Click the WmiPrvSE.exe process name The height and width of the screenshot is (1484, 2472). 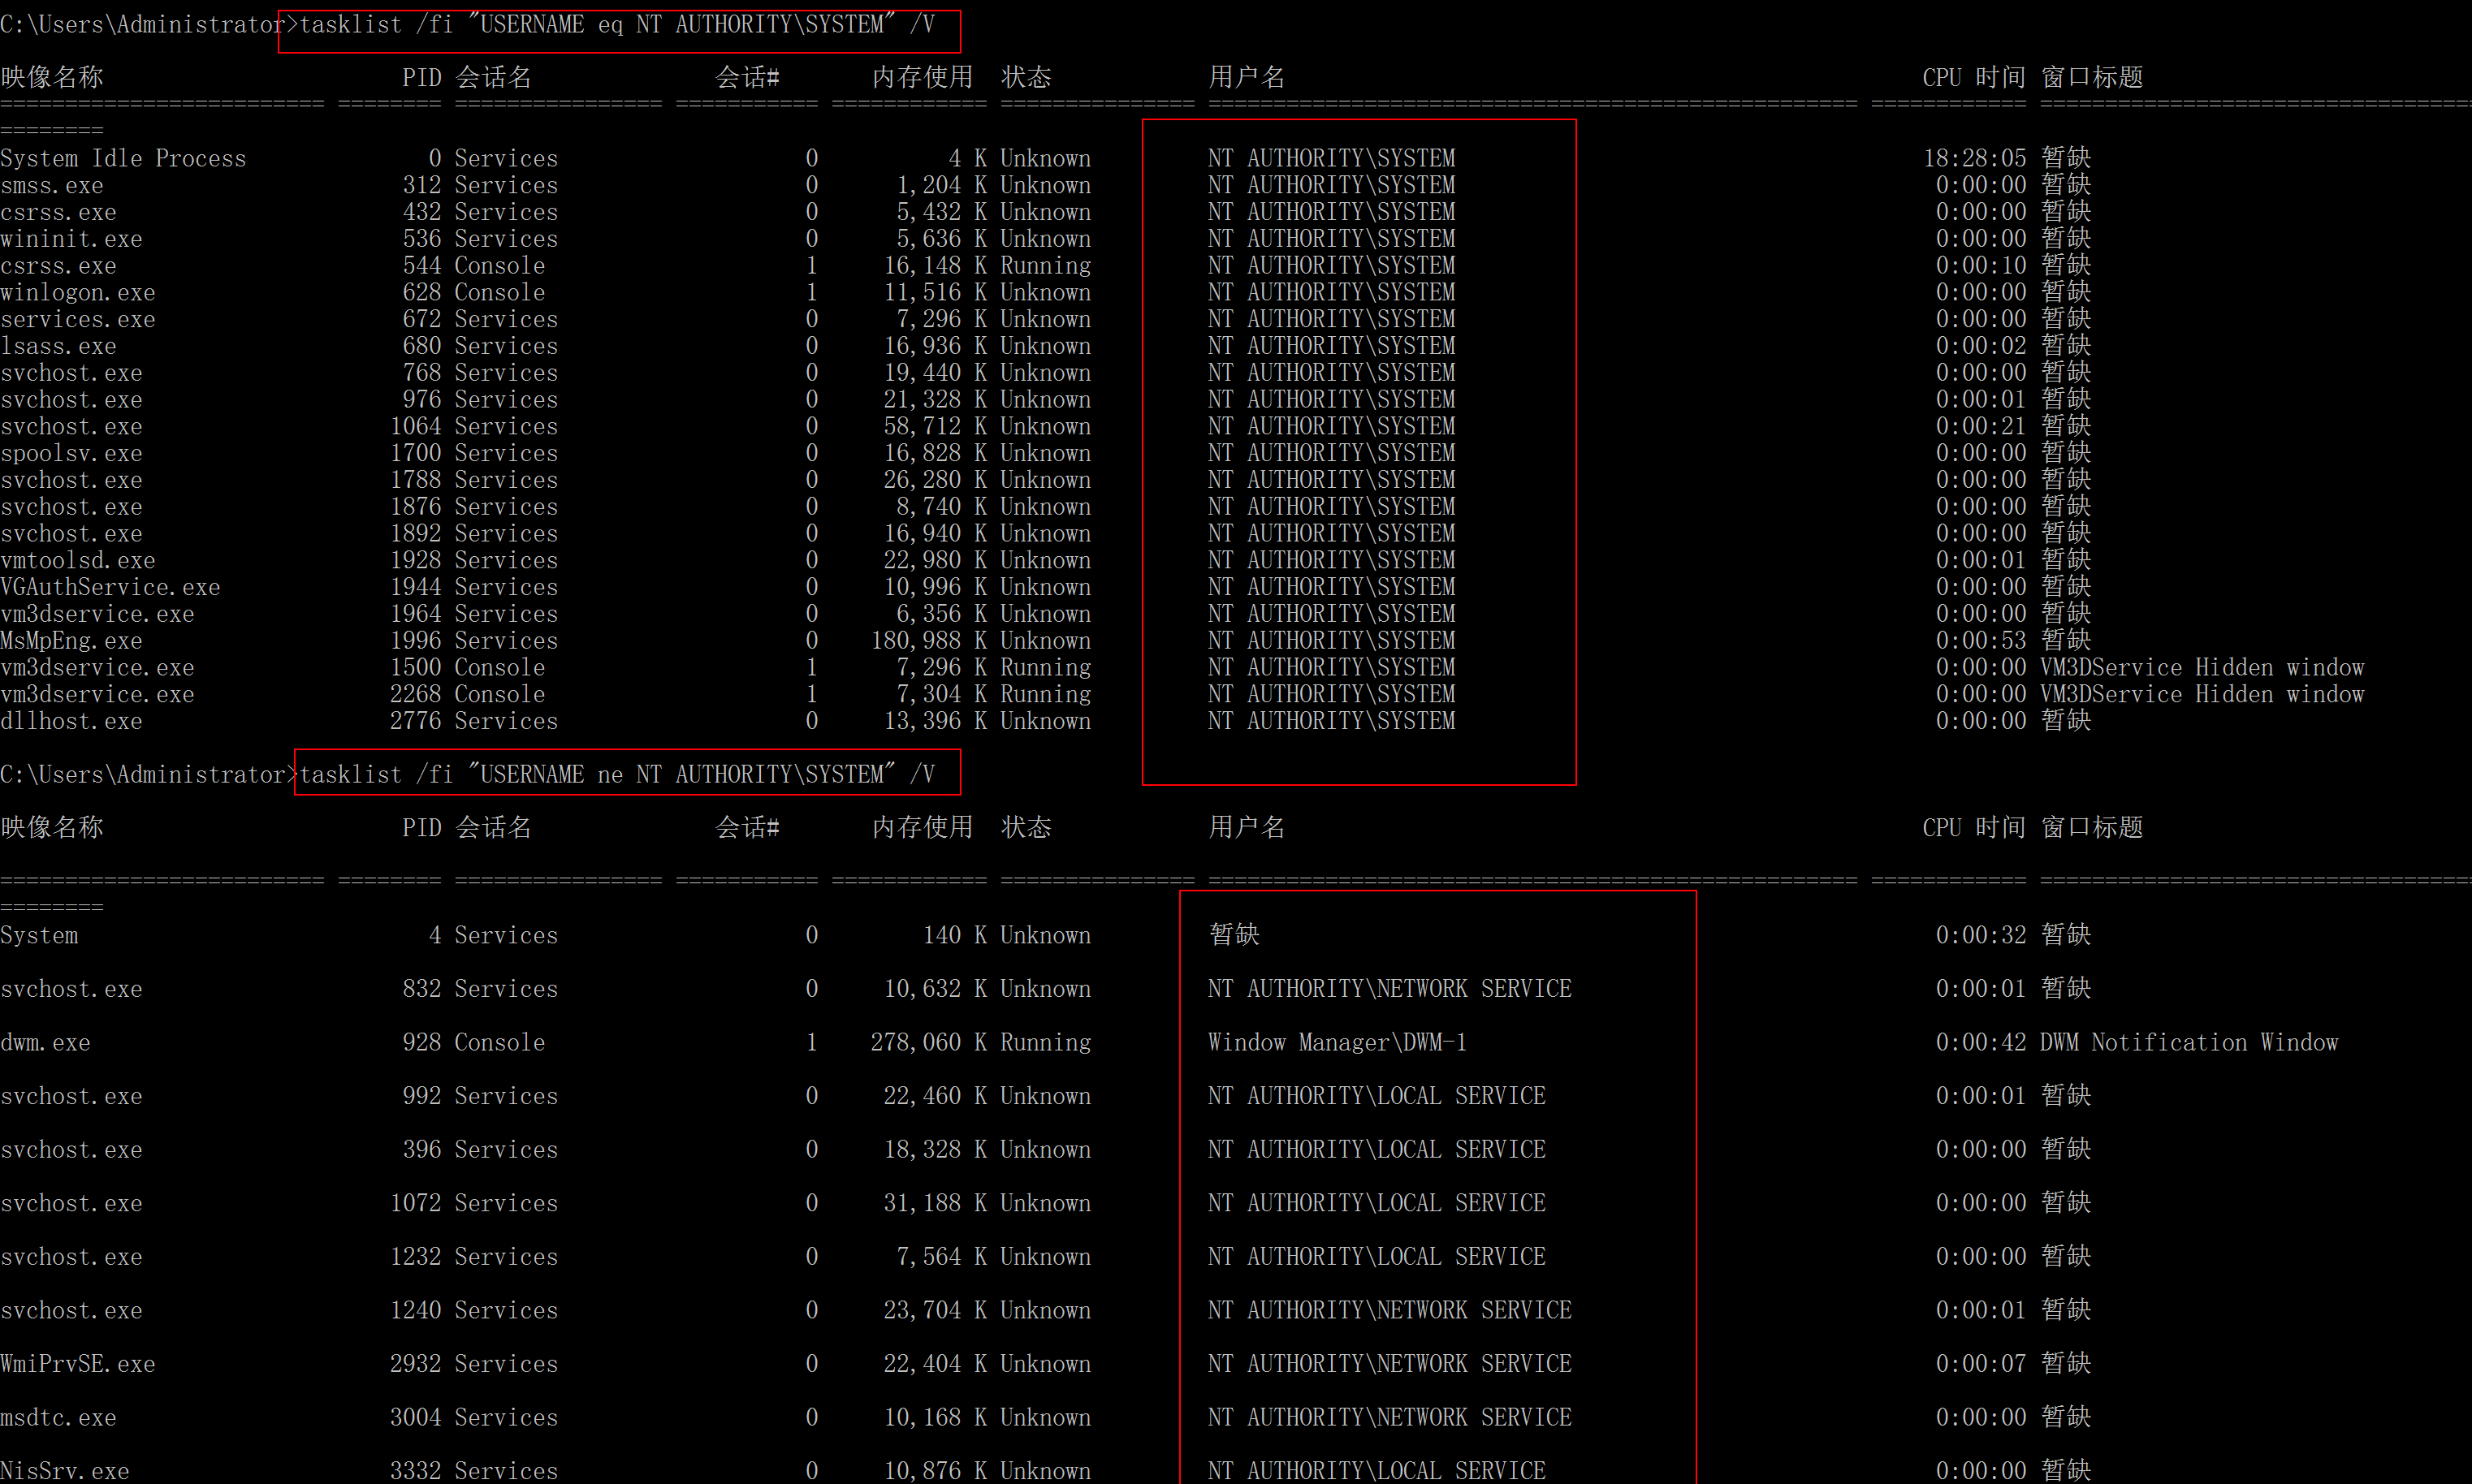coord(78,1364)
